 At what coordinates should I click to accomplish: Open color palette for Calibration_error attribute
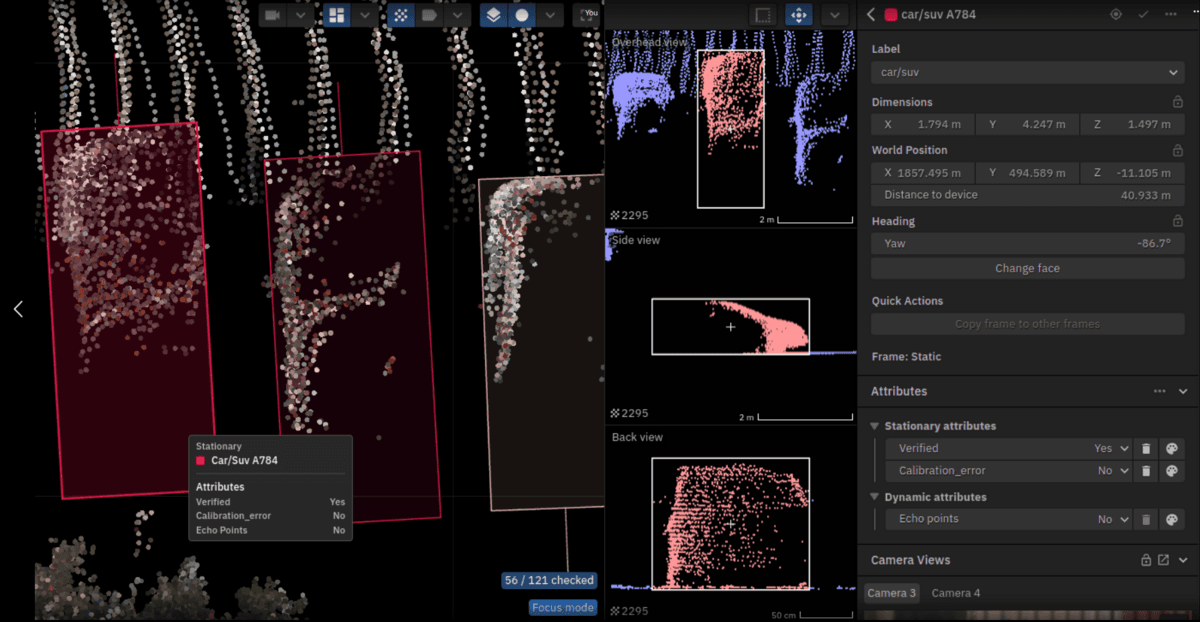pyautogui.click(x=1173, y=470)
